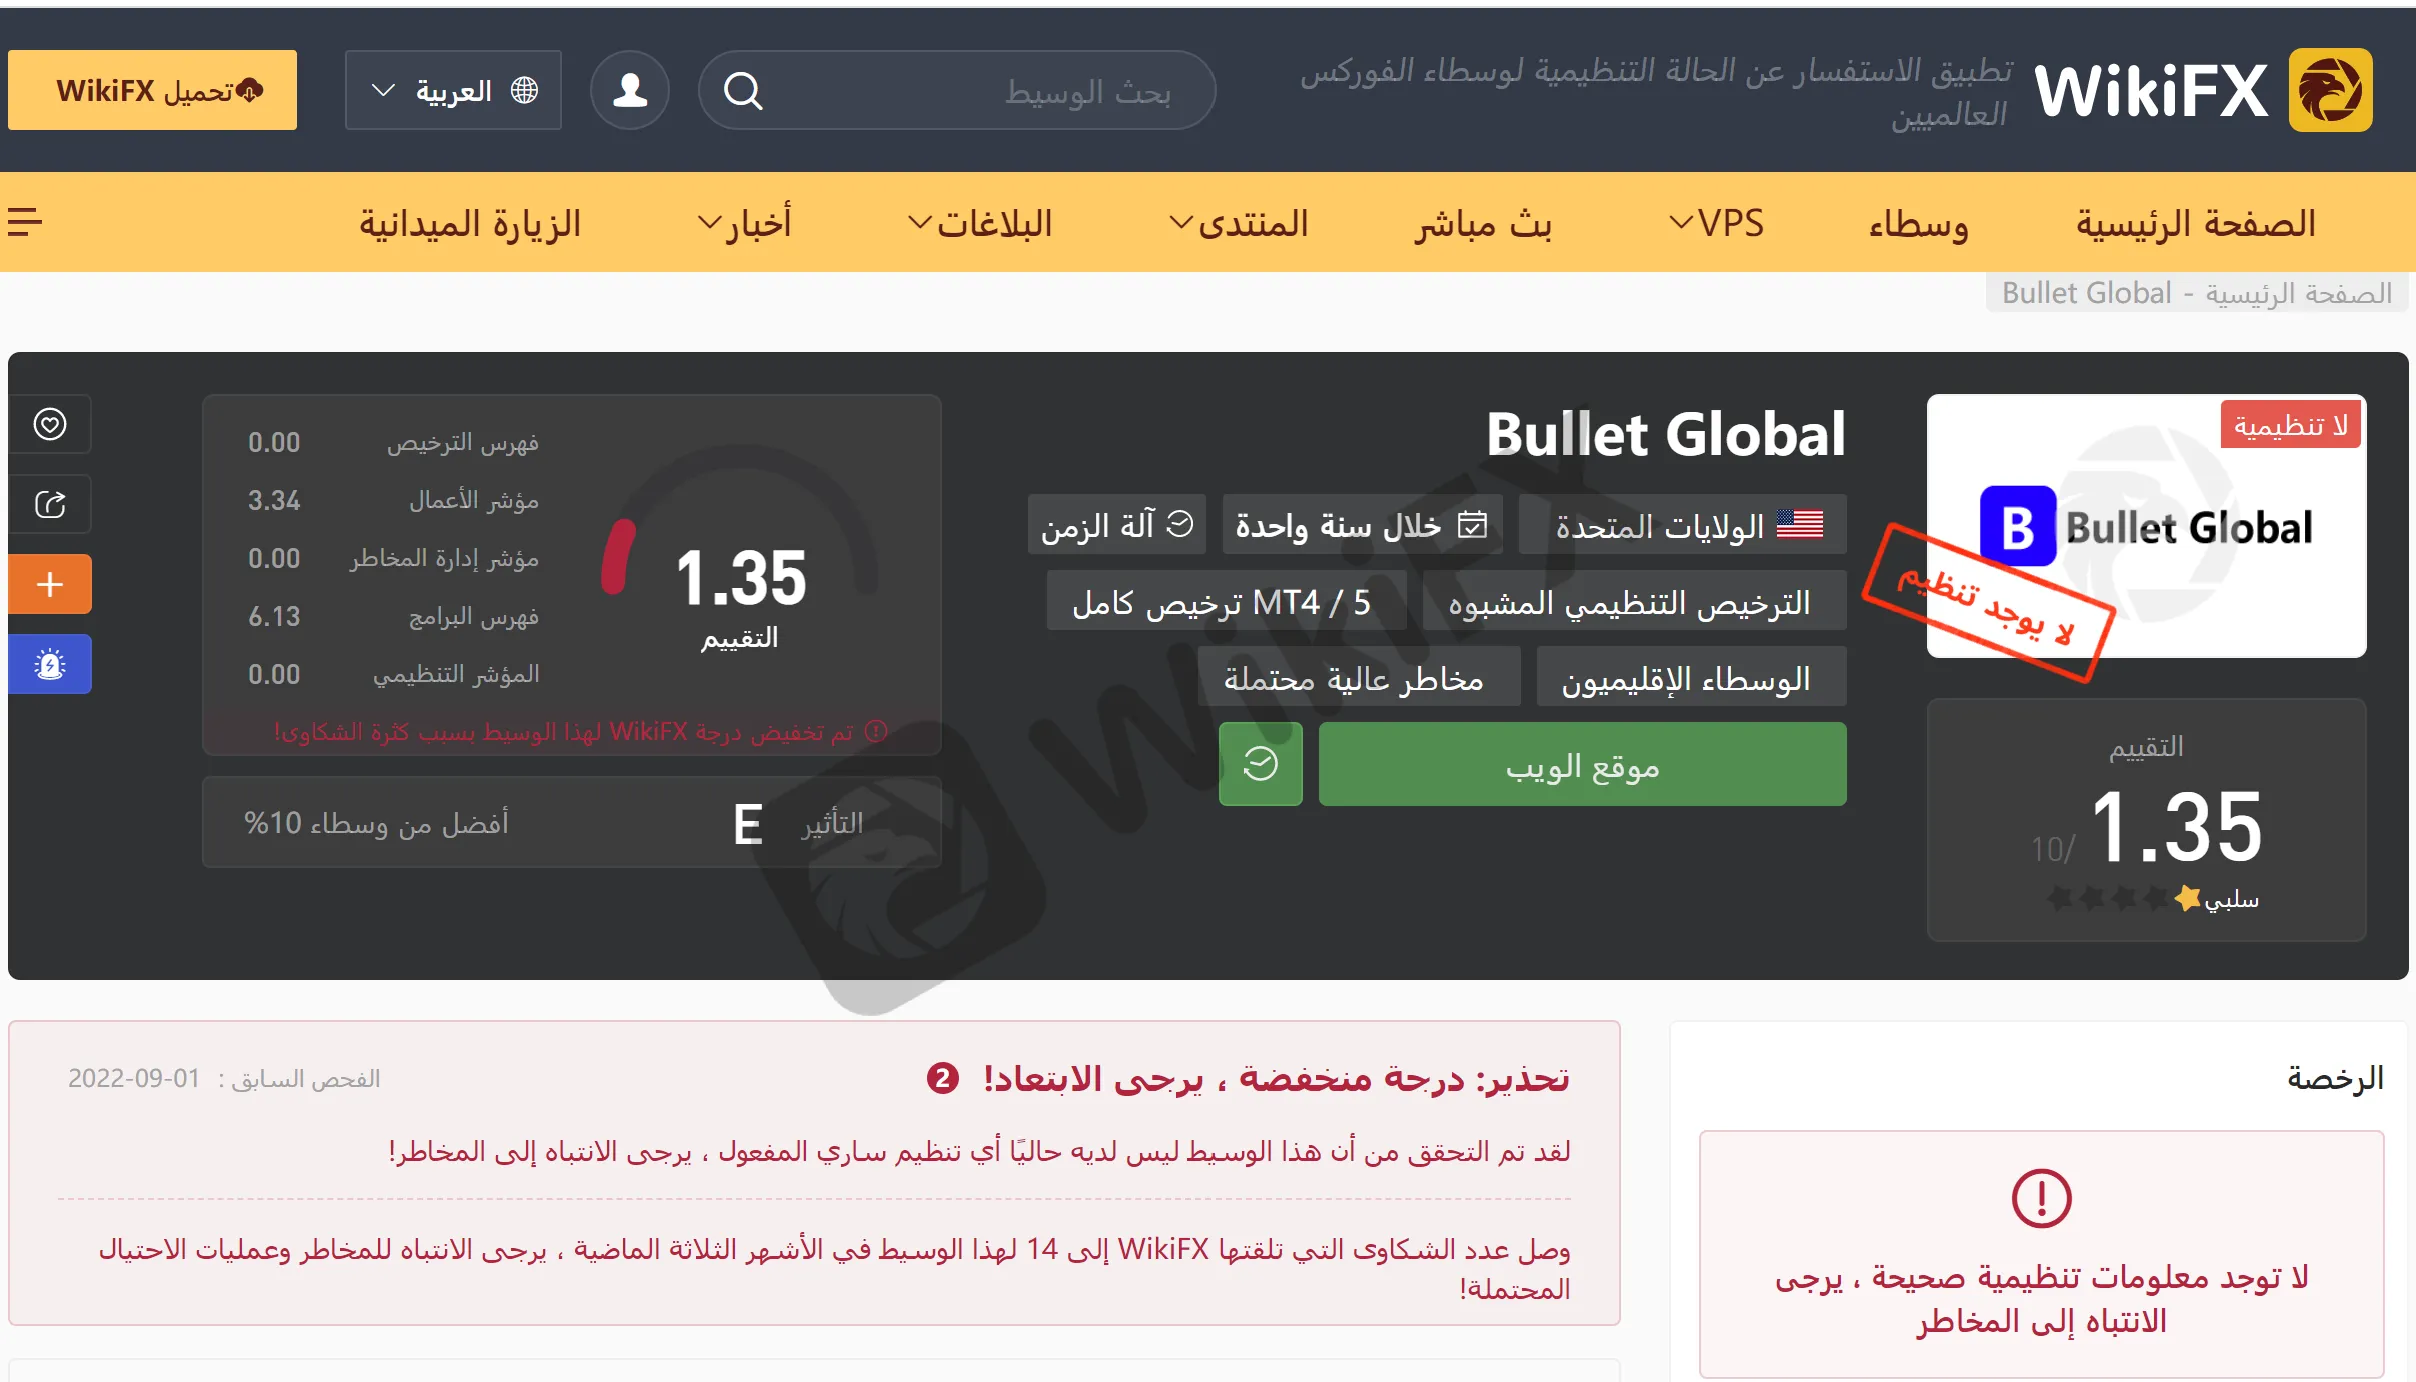
Task: Open the hamburger menu icon
Action: pos(25,221)
